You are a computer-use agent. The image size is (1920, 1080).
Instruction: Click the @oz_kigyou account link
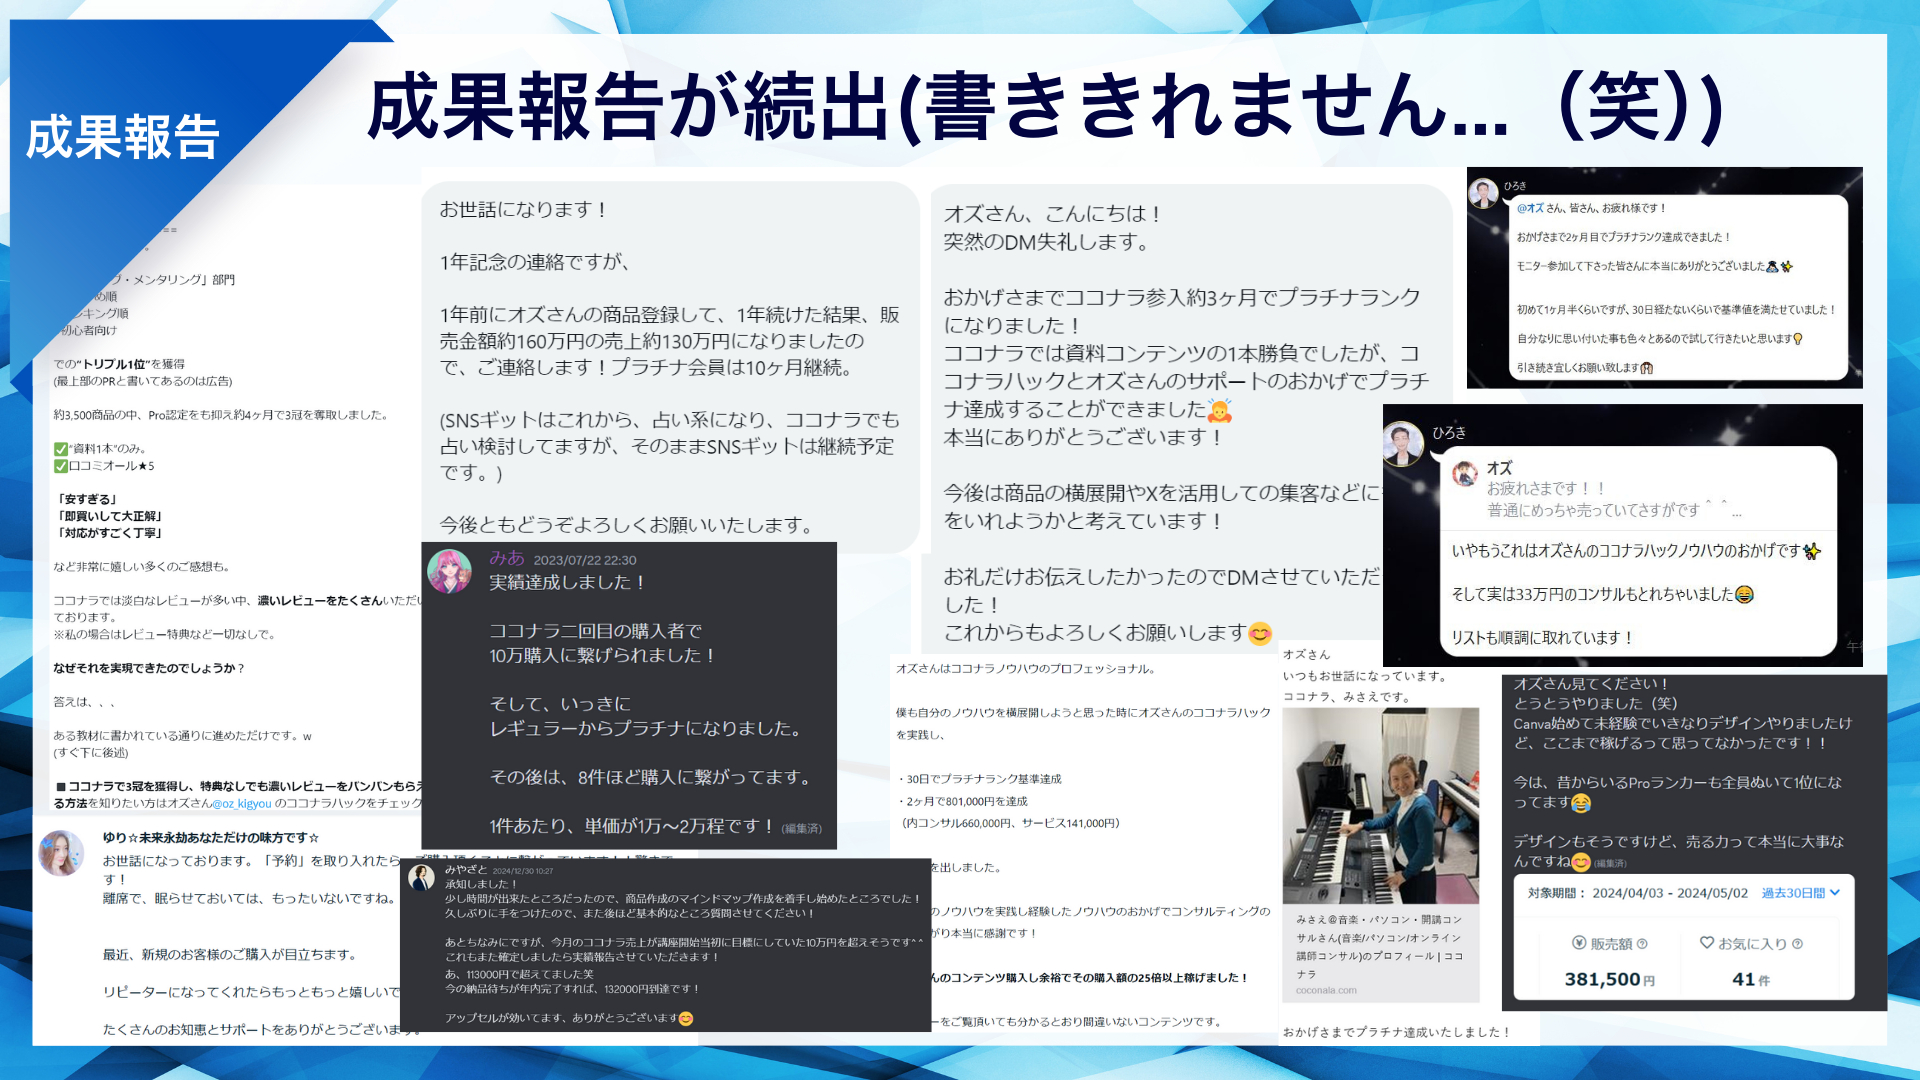coord(241,803)
